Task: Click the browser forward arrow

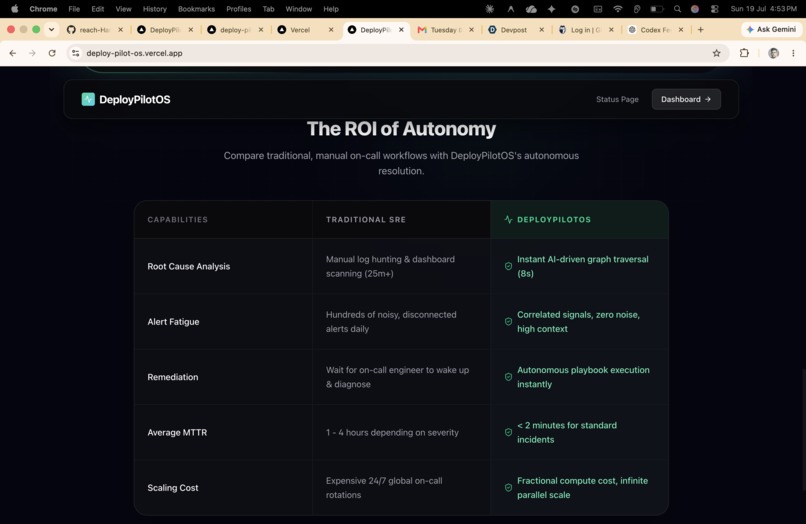Action: pyautogui.click(x=32, y=53)
